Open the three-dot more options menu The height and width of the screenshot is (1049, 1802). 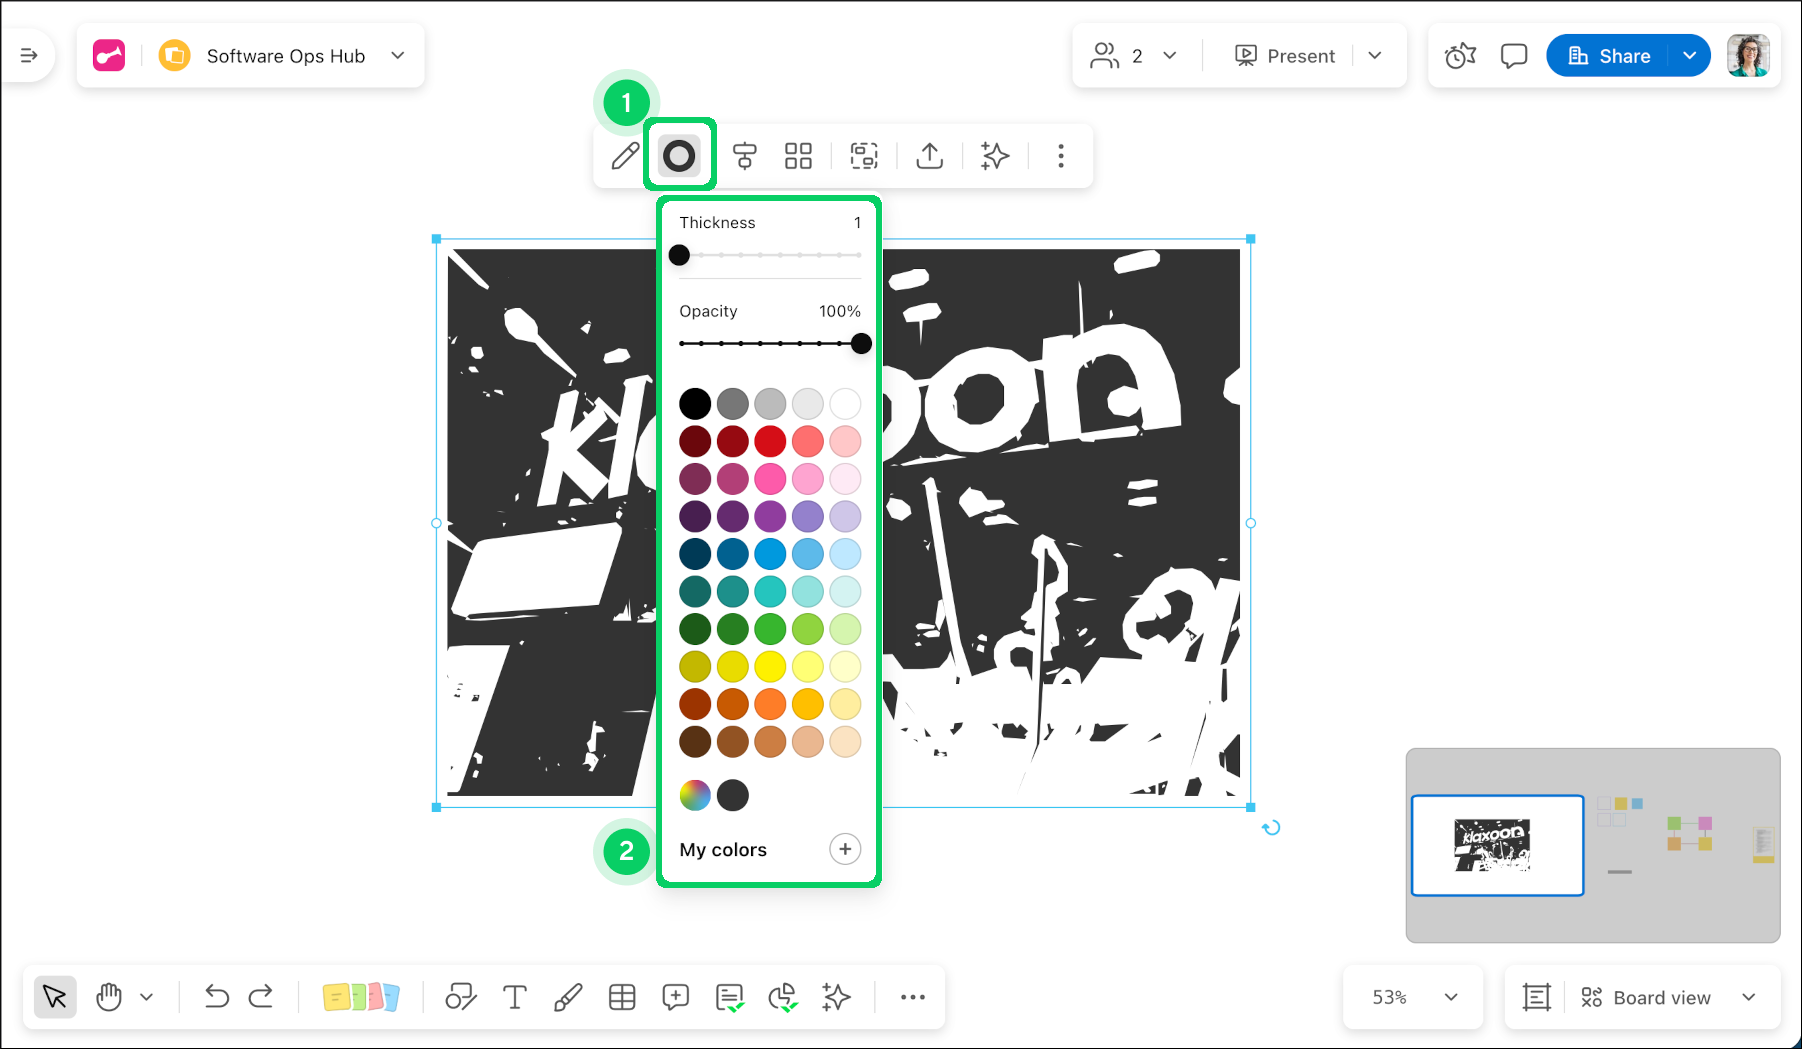pyautogui.click(x=1061, y=156)
